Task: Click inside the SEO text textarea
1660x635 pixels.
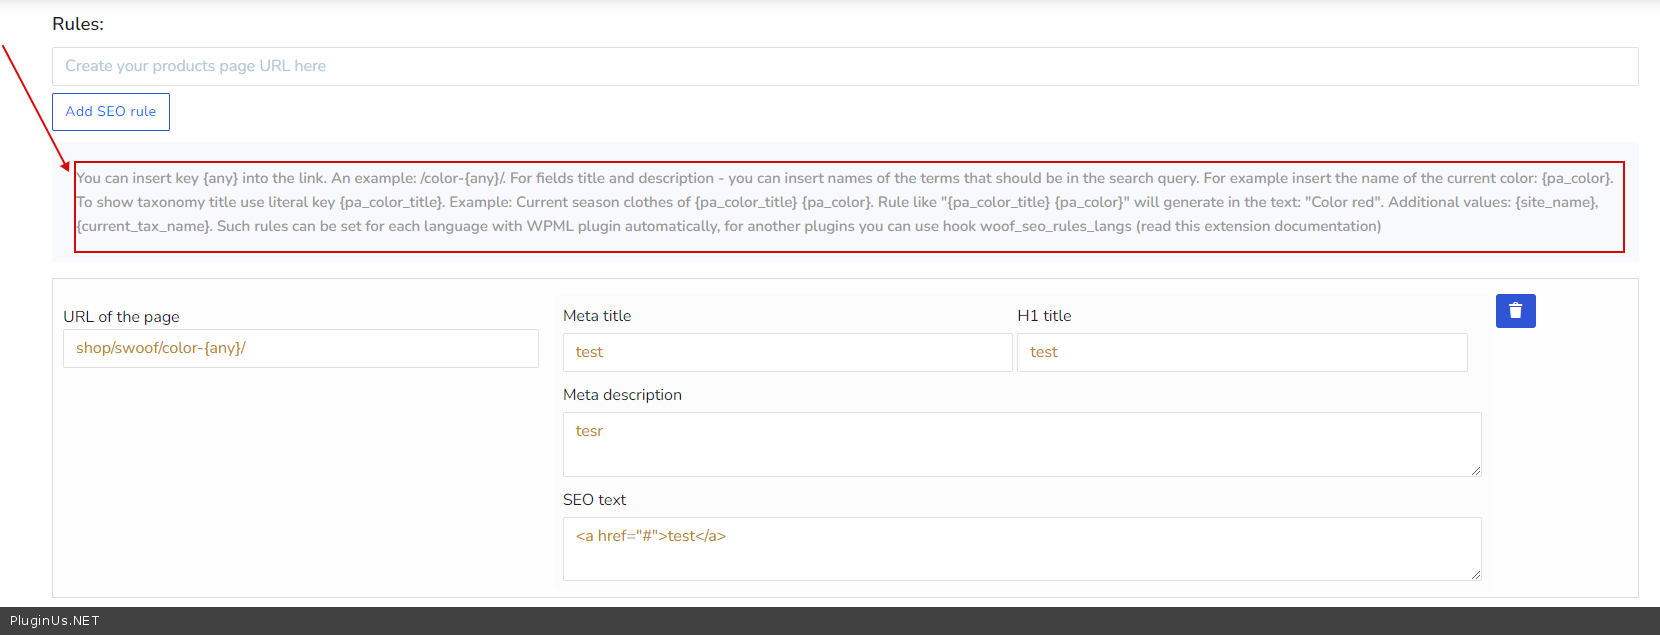Action: click(x=1021, y=548)
